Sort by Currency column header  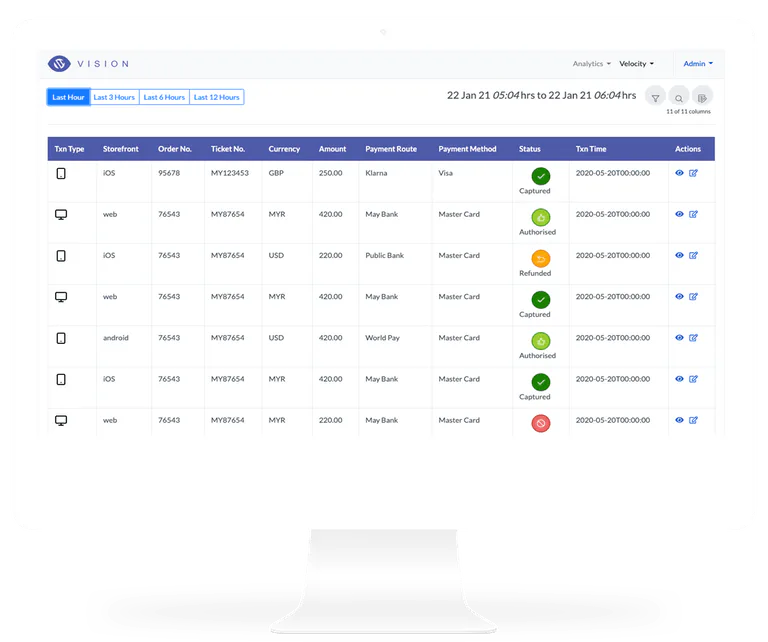[x=284, y=149]
